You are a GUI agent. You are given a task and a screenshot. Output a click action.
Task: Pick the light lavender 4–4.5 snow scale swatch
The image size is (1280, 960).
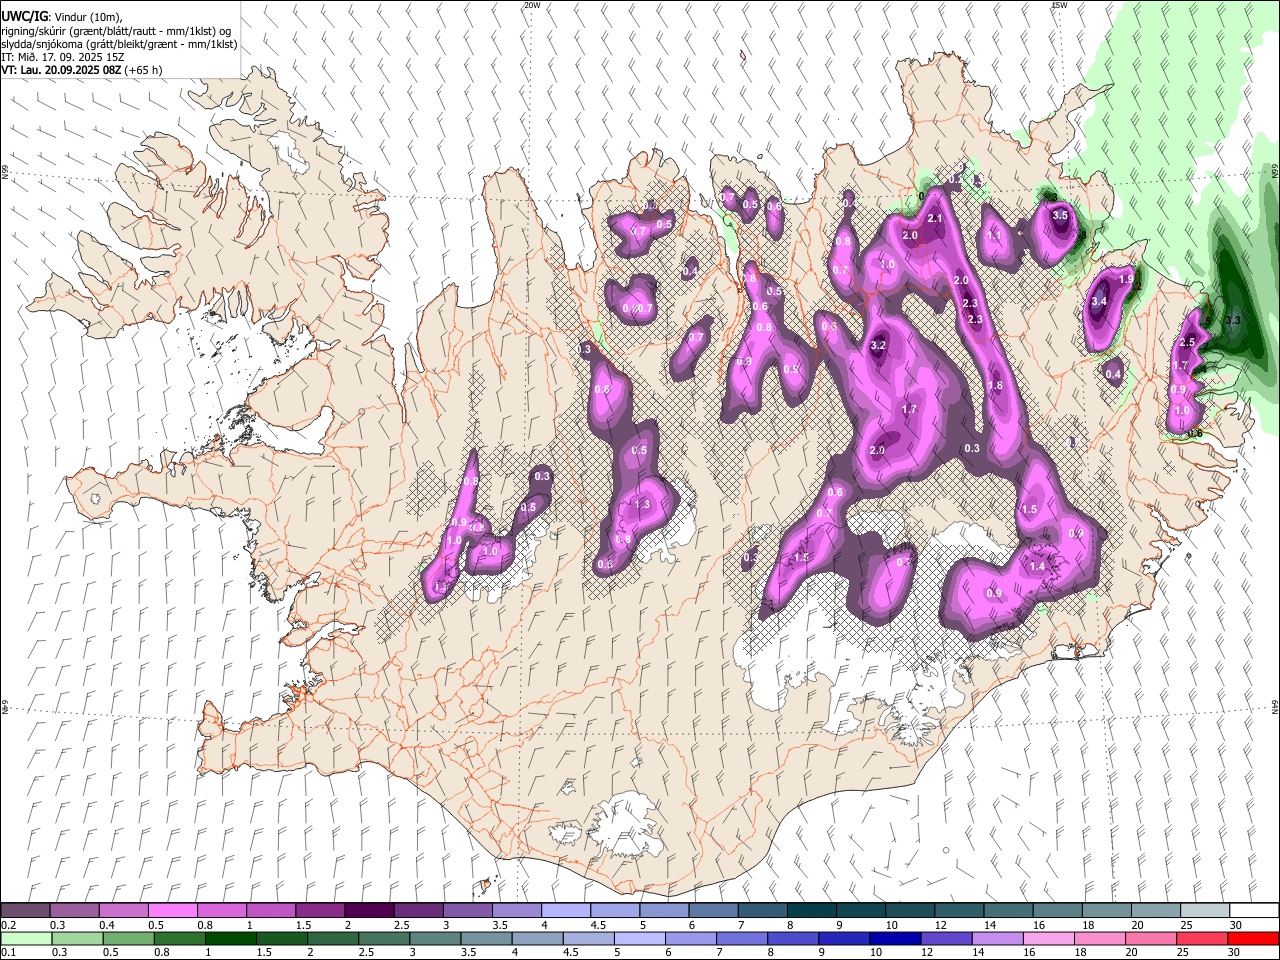pyautogui.click(x=565, y=910)
